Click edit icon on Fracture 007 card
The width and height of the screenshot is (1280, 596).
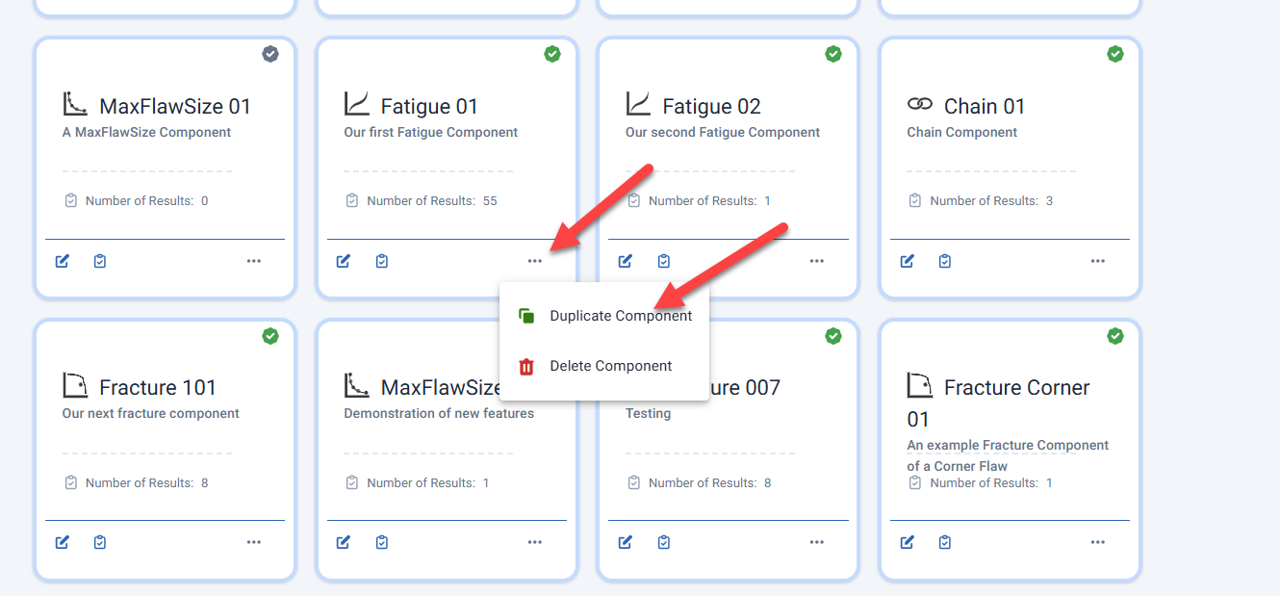(625, 542)
